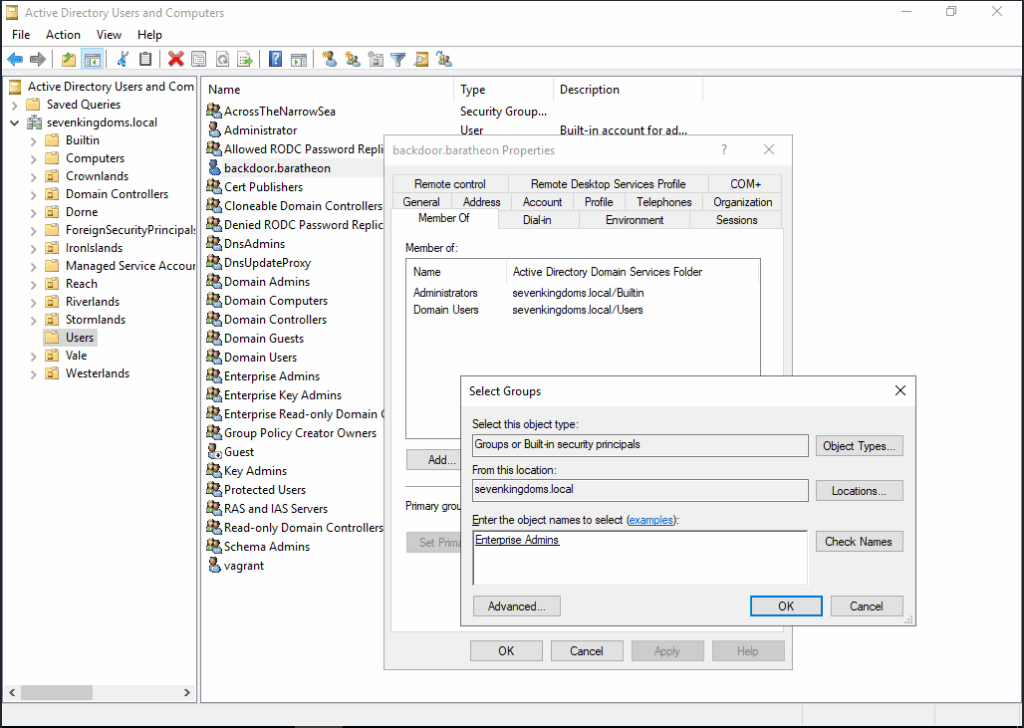
Task: Click the Check Names button
Action: (x=859, y=541)
